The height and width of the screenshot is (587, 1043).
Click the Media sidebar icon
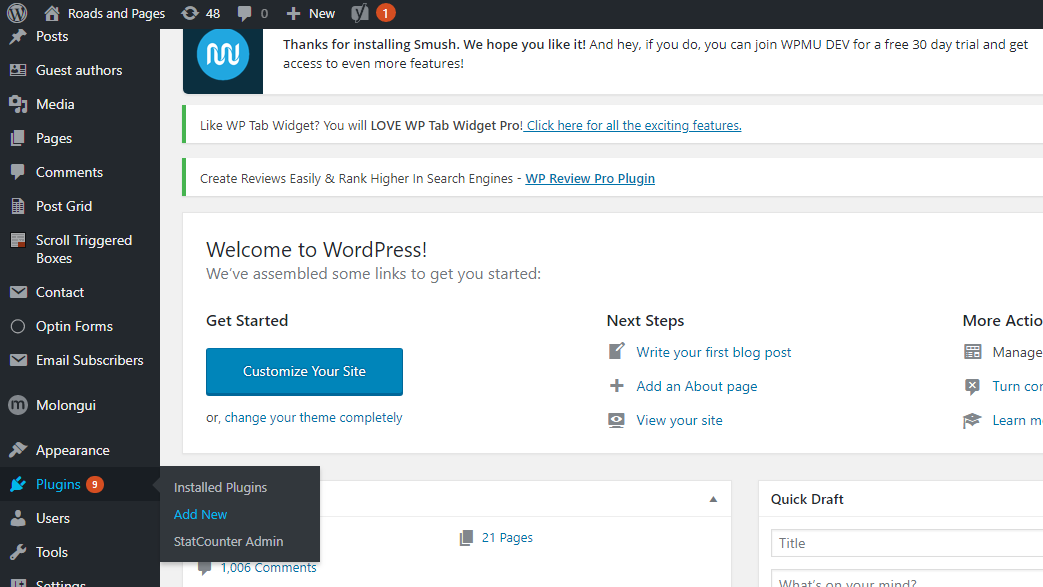point(18,104)
